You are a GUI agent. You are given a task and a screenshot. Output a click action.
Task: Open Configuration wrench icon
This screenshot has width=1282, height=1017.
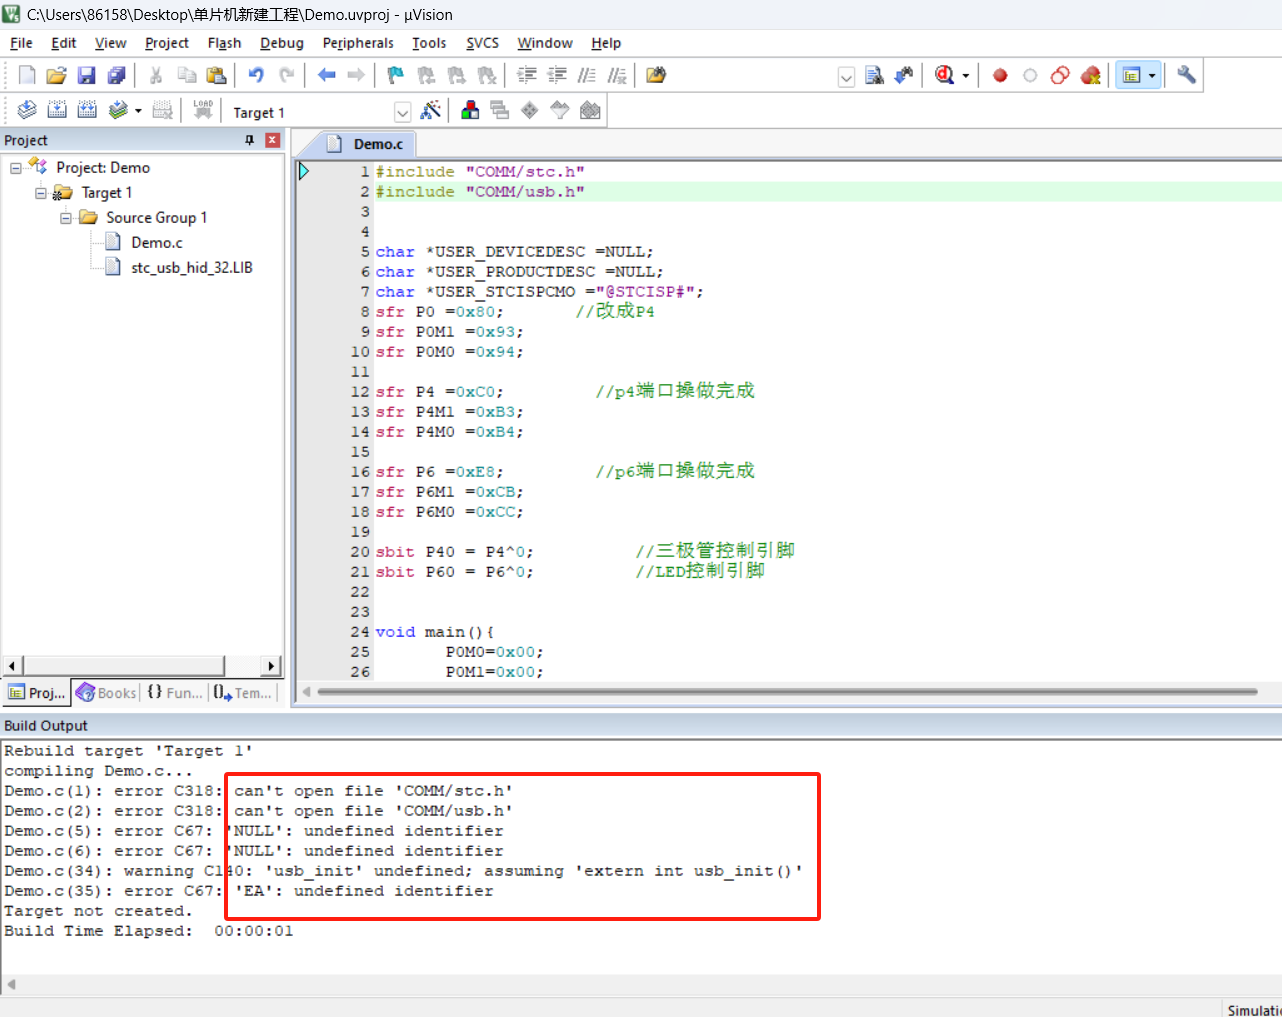(1186, 75)
